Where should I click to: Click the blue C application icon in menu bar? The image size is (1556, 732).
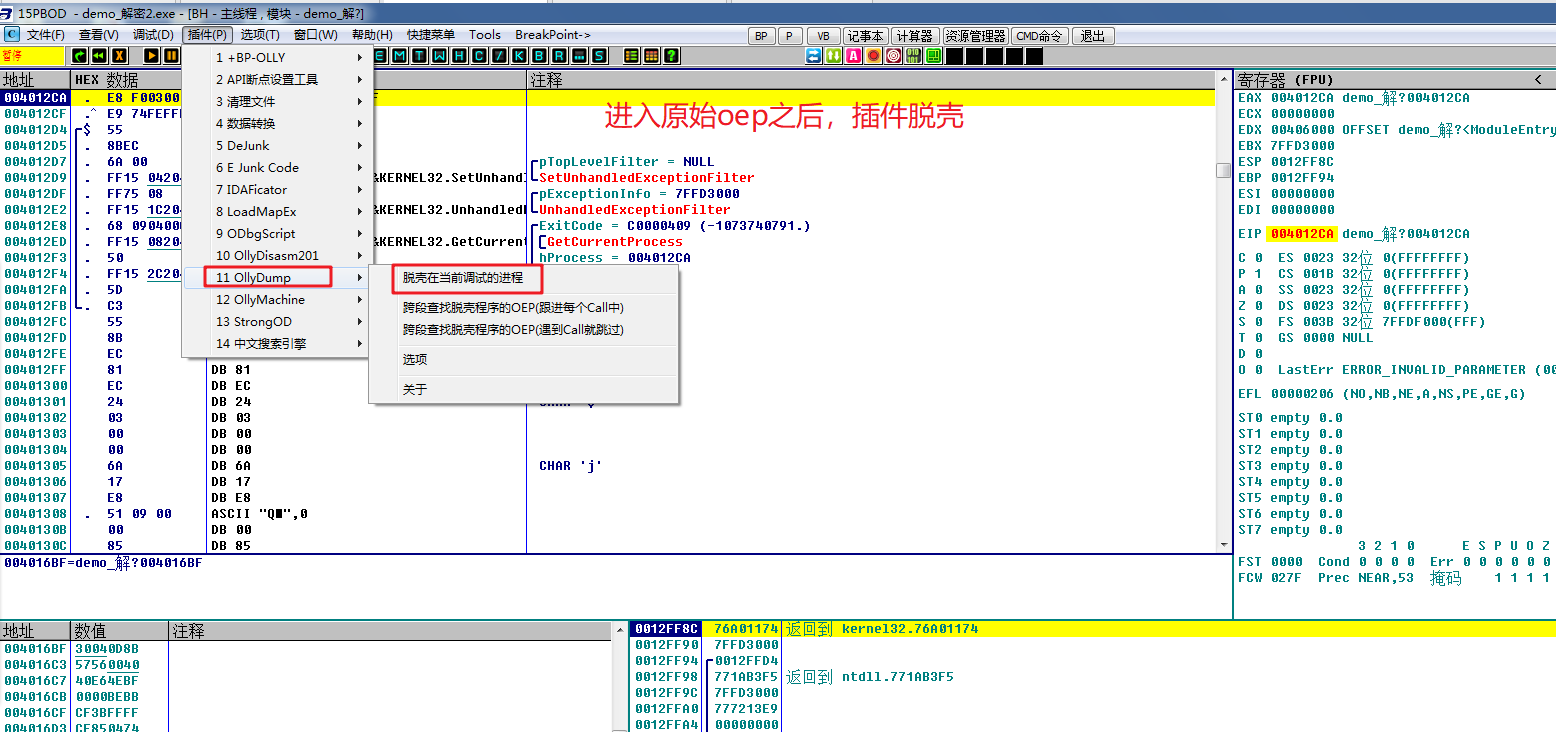click(x=11, y=35)
